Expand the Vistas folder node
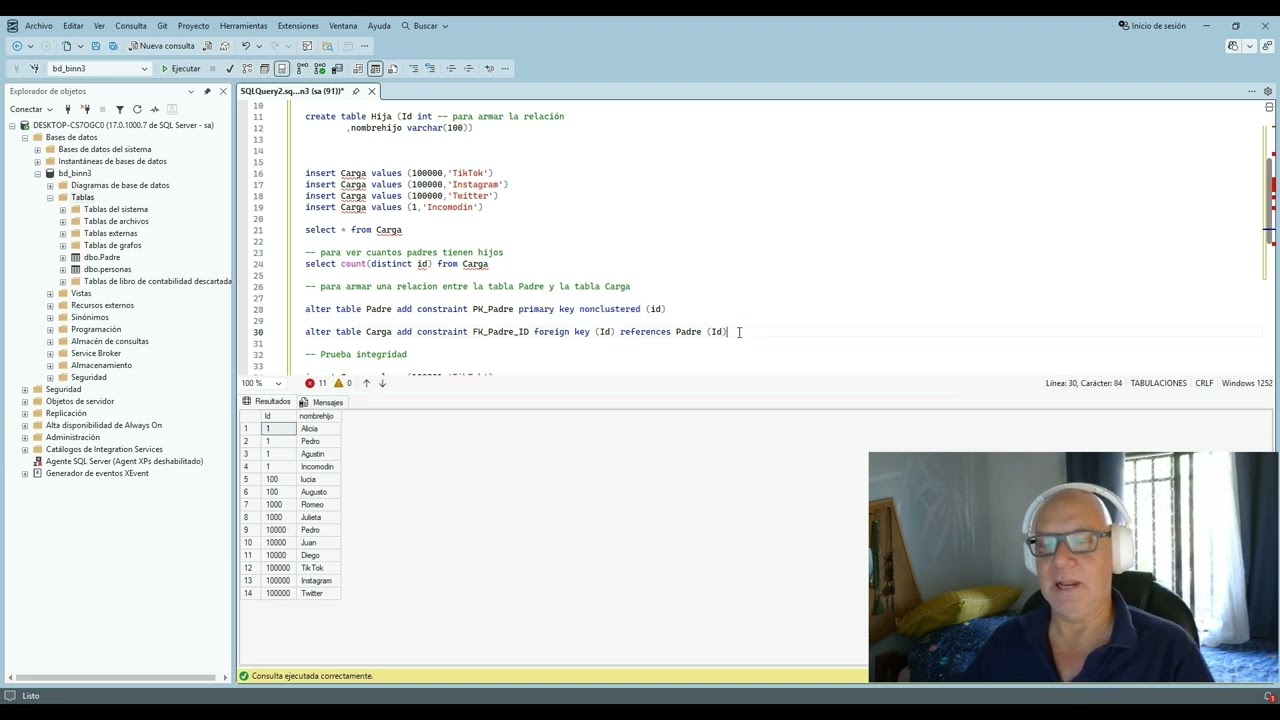Screen dimensions: 1280x720 click(x=50, y=293)
